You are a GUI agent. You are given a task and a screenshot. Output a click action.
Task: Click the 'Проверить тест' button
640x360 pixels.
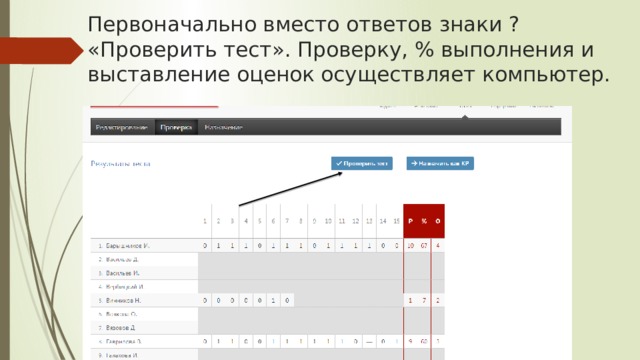tap(362, 163)
